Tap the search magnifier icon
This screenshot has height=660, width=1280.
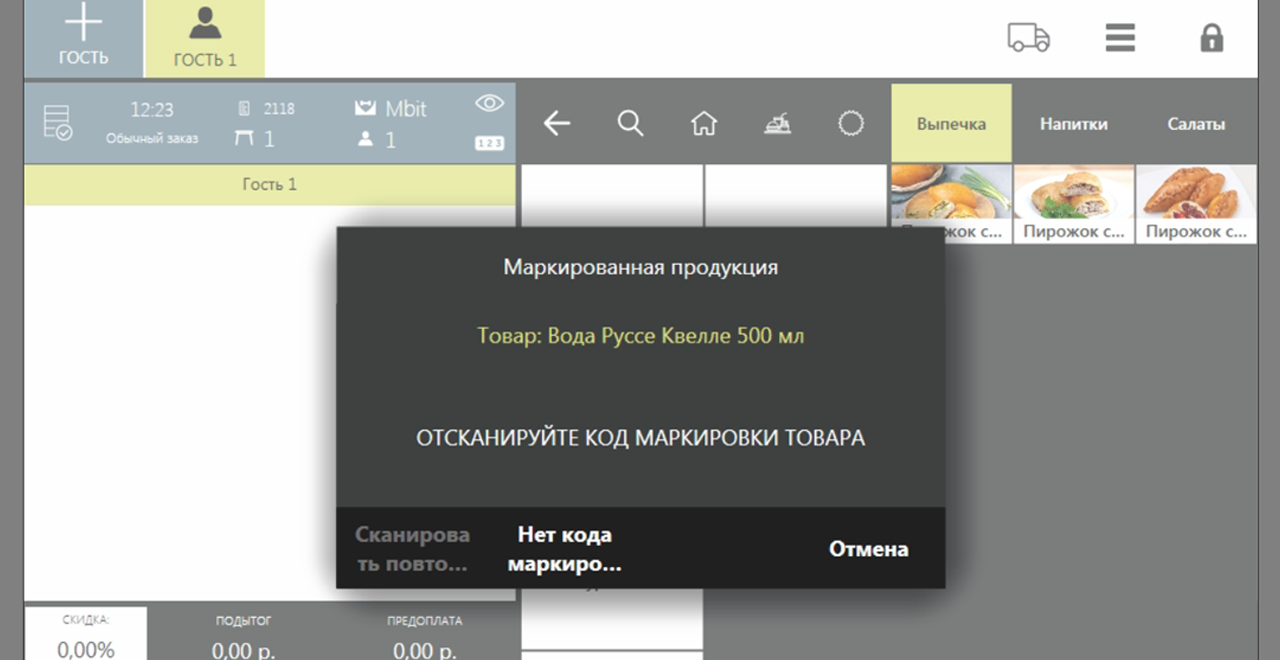coord(630,123)
